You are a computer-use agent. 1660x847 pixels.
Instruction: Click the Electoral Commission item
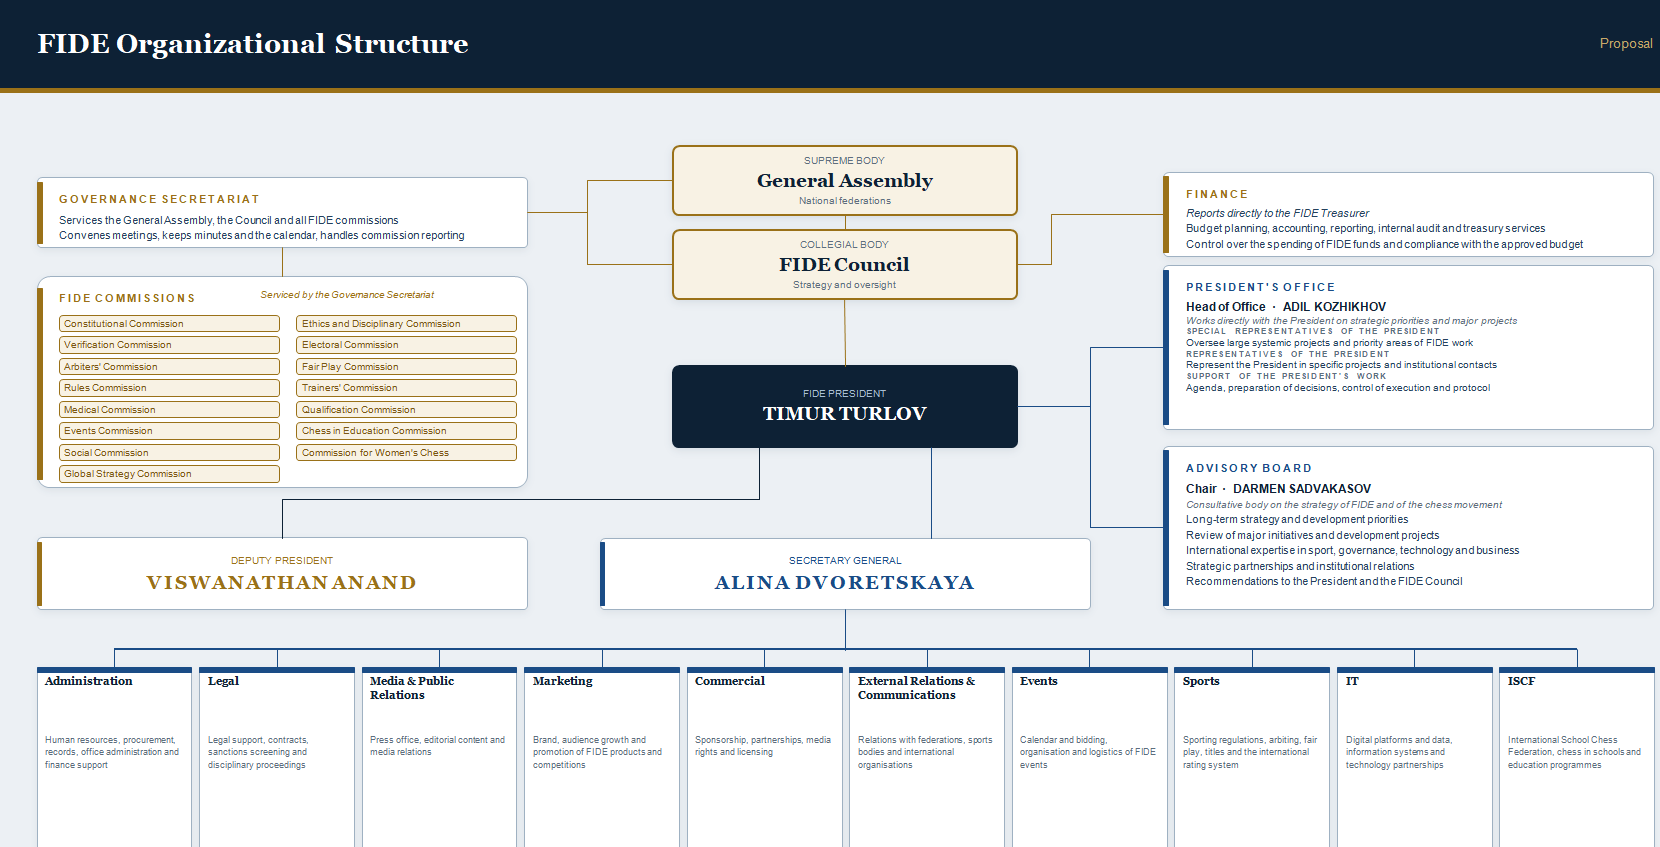click(406, 345)
